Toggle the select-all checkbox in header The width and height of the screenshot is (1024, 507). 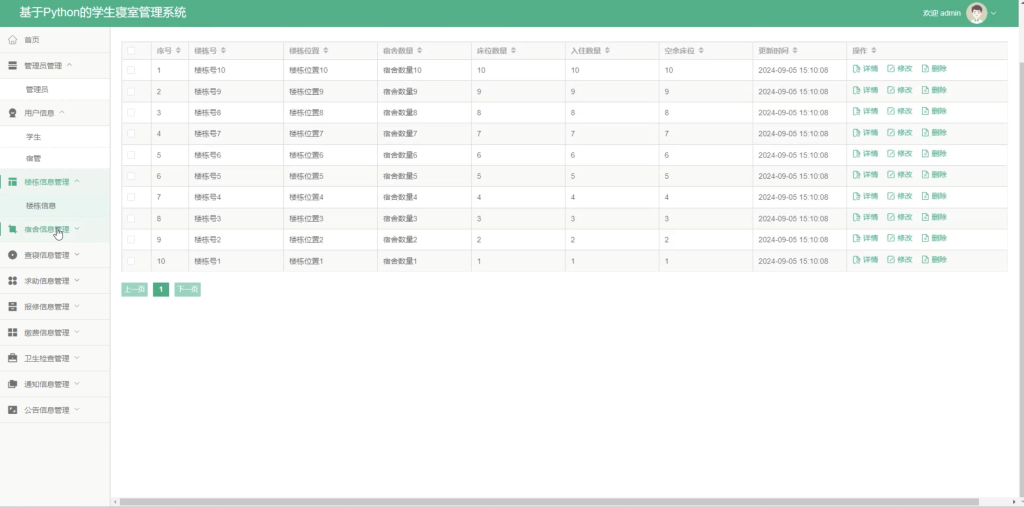tap(131, 51)
